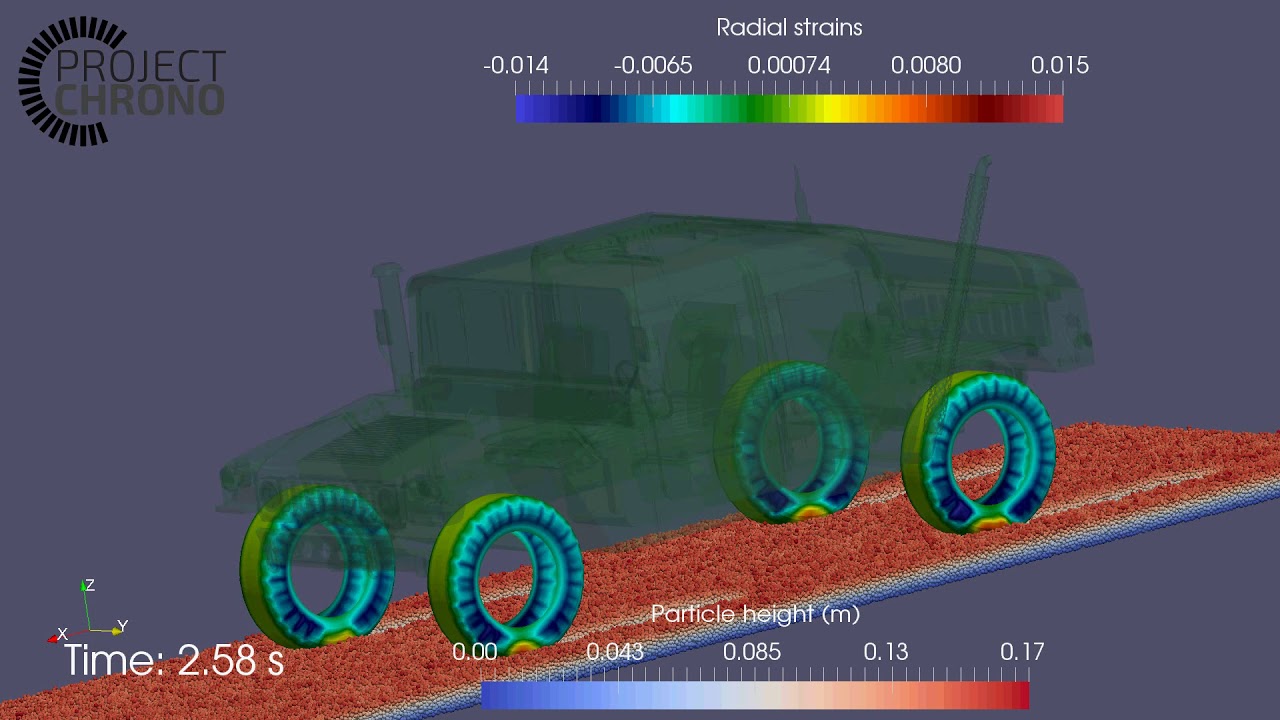
Task: Click the Z label on the orientation axes
Action: pos(90,585)
